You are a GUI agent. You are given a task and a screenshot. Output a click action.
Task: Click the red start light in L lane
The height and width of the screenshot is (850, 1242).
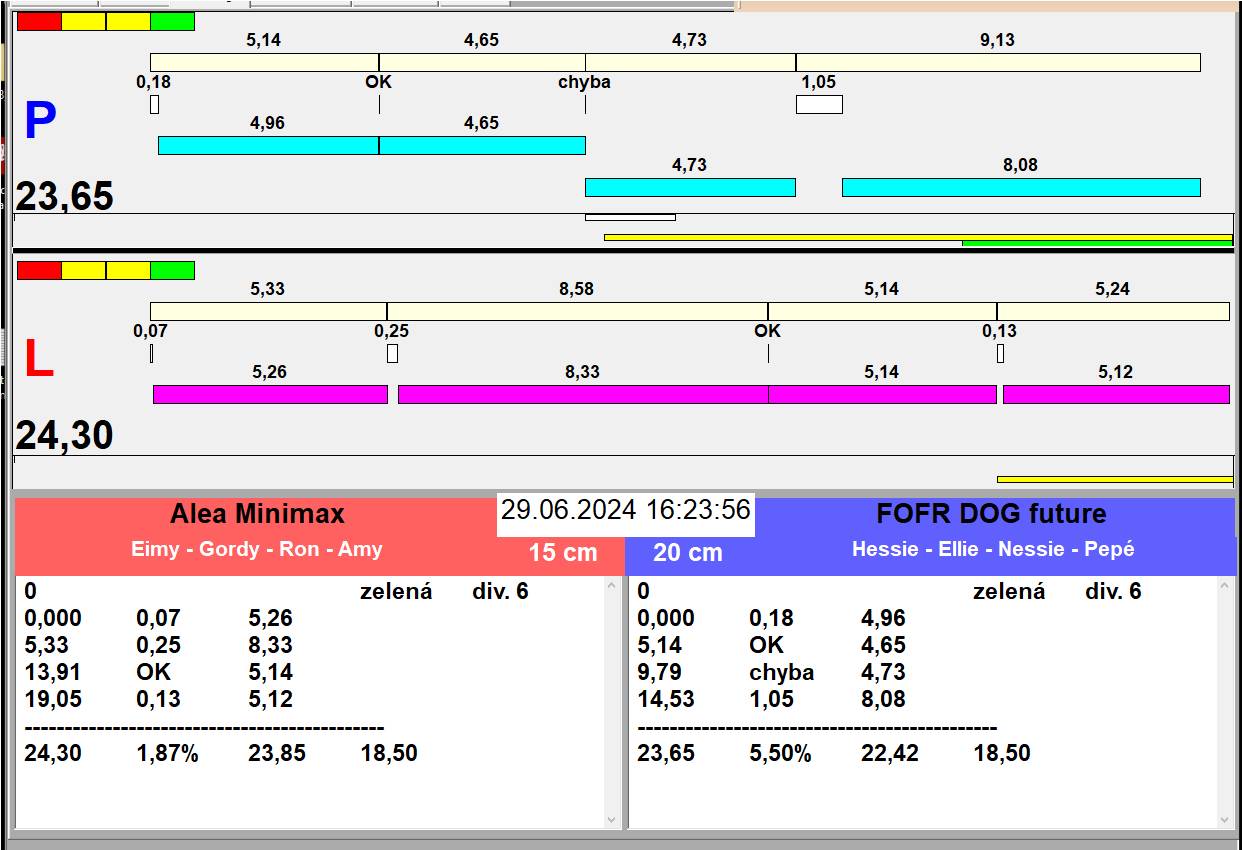click(x=39, y=270)
